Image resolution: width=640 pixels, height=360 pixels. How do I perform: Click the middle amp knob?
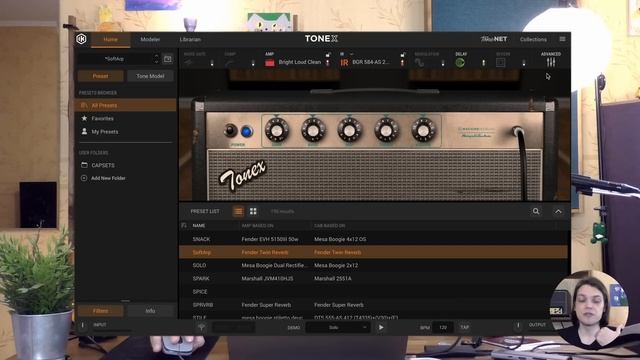(x=349, y=130)
